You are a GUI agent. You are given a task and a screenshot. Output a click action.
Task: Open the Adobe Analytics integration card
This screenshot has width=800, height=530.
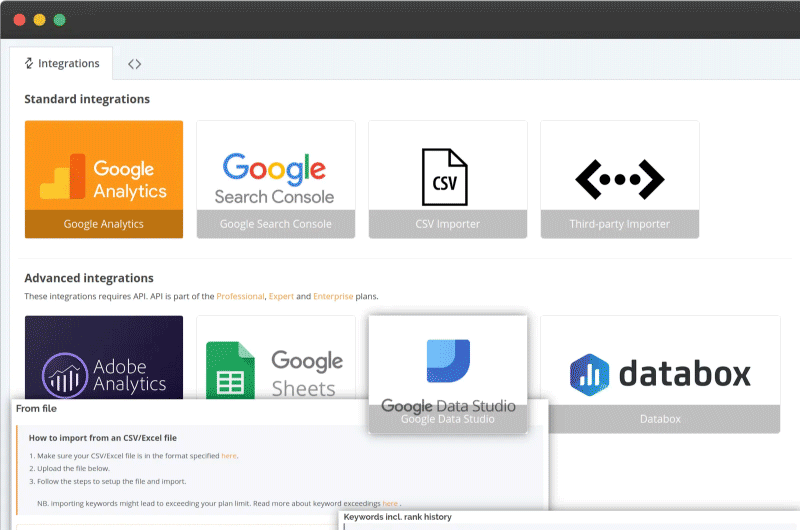(104, 357)
